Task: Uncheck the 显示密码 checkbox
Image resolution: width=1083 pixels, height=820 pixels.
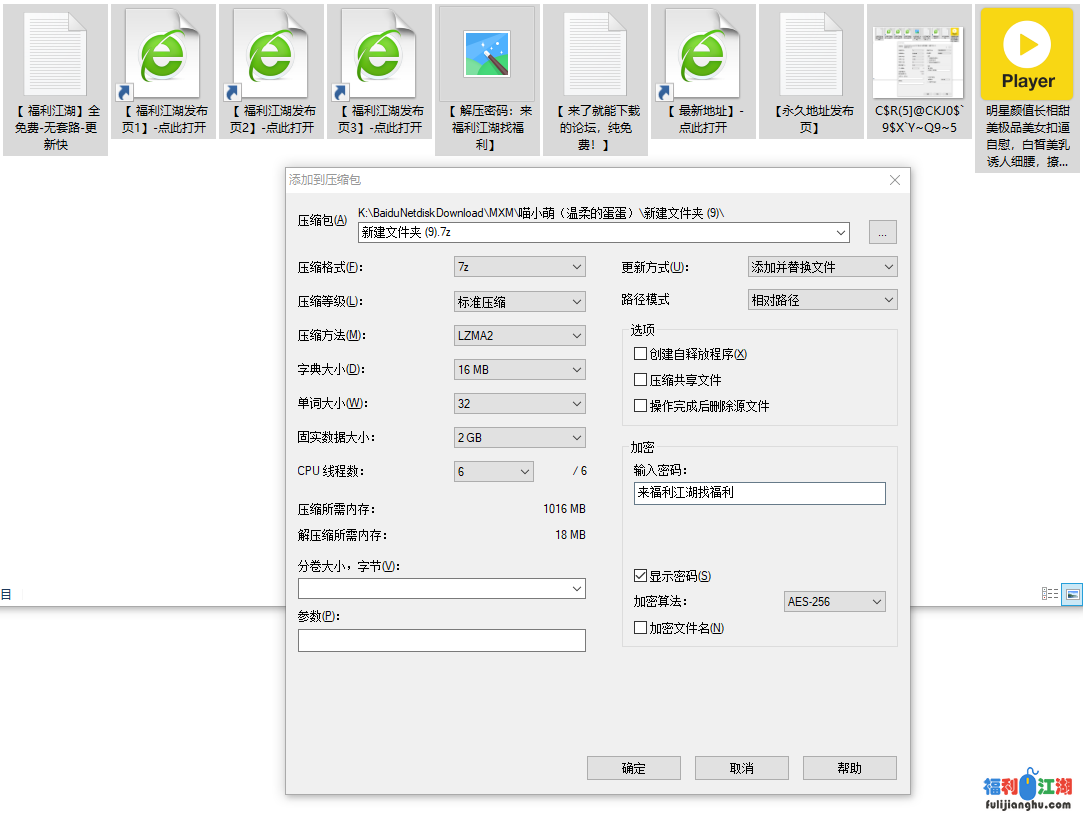Action: (x=641, y=576)
